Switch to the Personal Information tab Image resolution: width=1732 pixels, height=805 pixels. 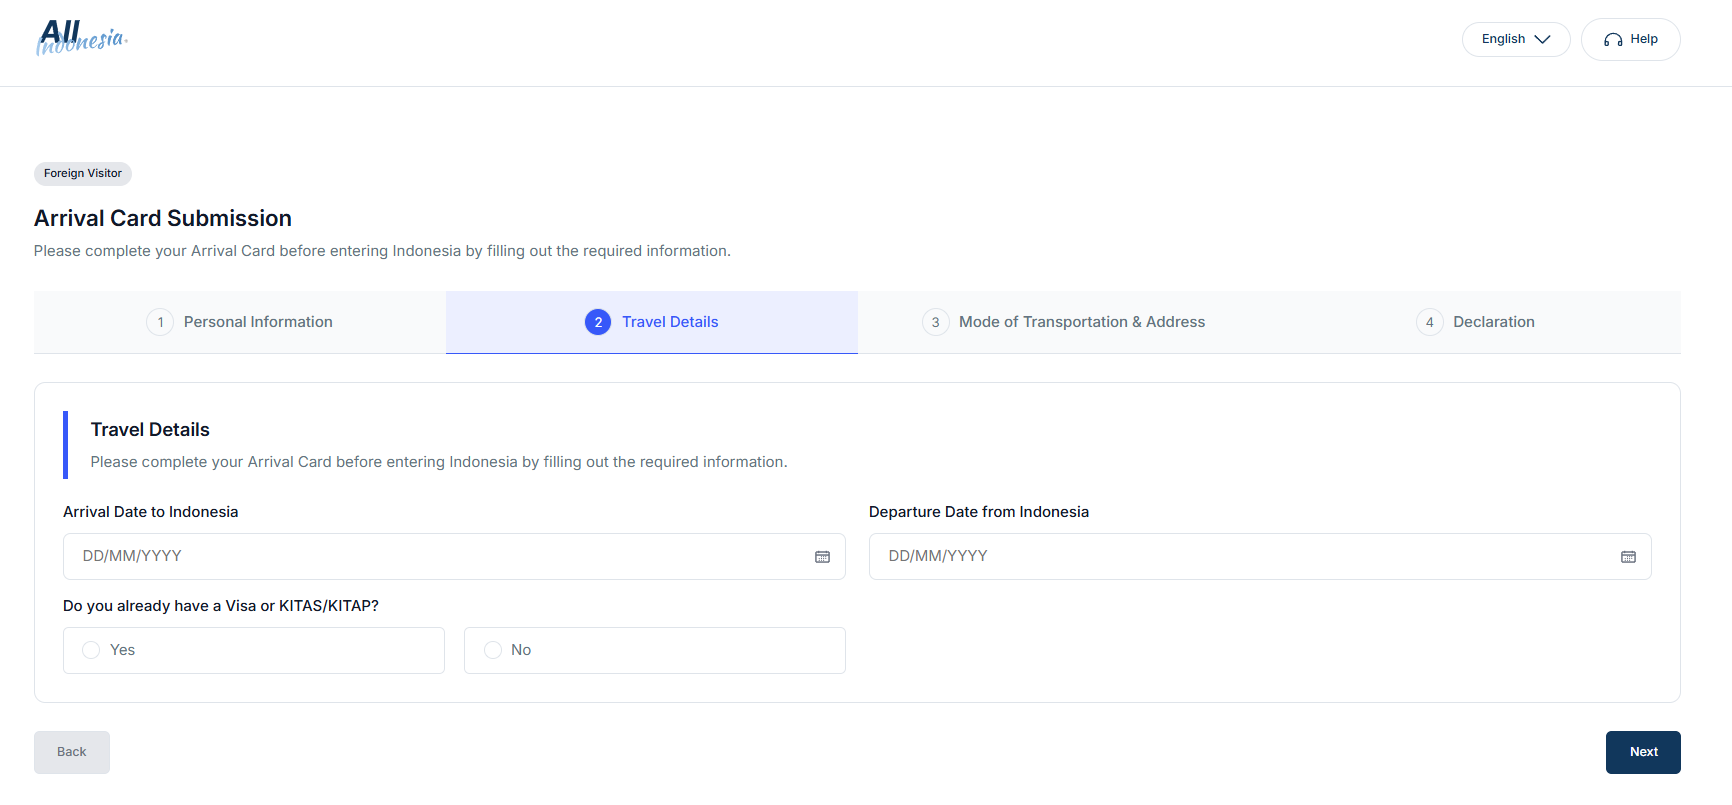click(x=240, y=322)
